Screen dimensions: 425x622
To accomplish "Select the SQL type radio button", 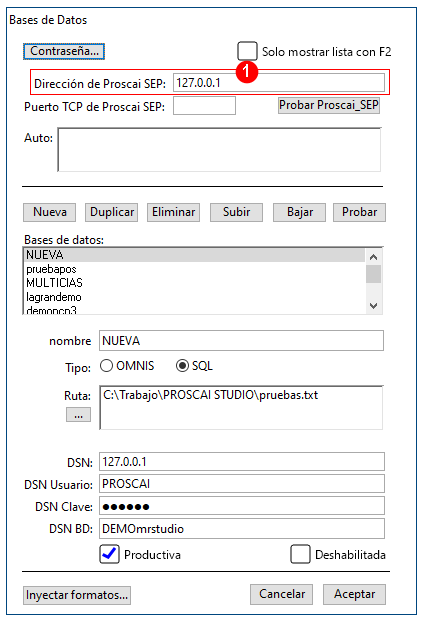I will coord(182,365).
